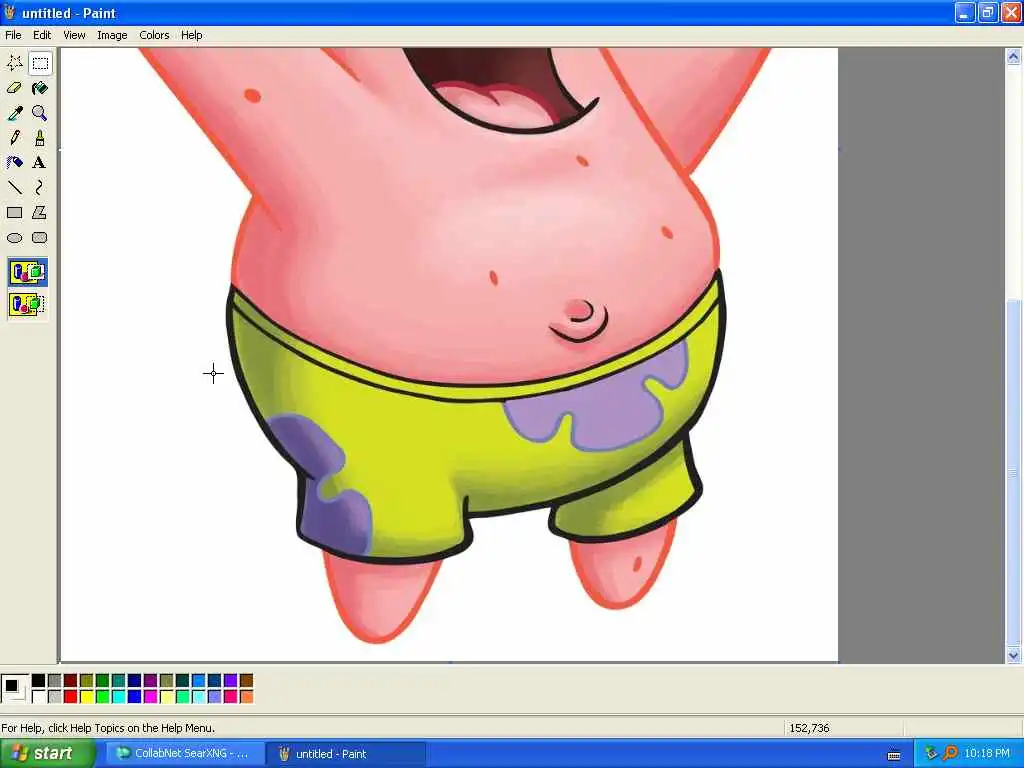Pick the white color swatch
The width and height of the screenshot is (1024, 768).
pos(39,697)
